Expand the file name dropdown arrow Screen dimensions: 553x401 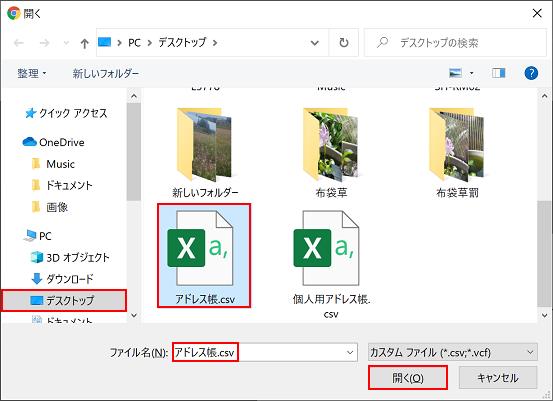(x=350, y=352)
